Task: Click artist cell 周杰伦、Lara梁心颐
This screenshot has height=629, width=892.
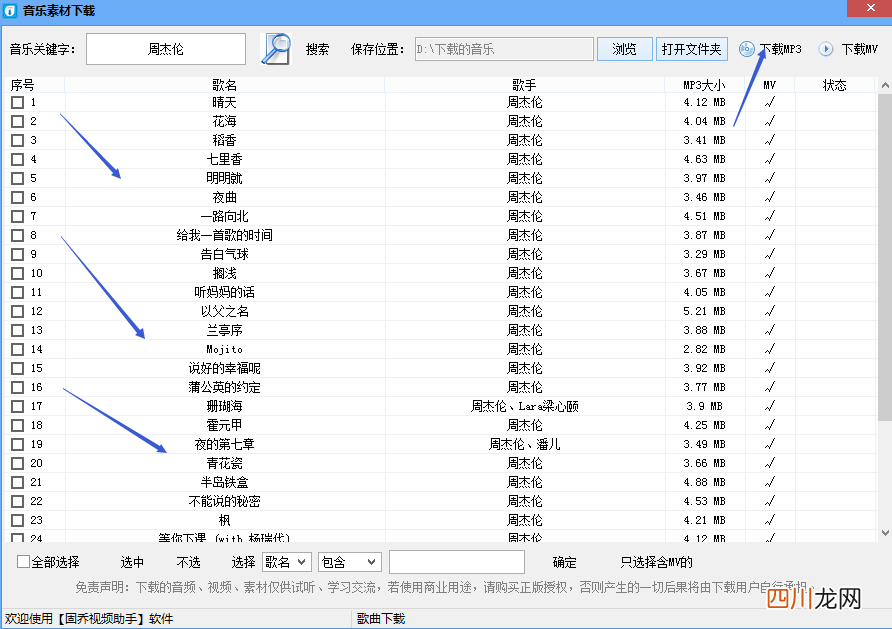Action: click(525, 407)
